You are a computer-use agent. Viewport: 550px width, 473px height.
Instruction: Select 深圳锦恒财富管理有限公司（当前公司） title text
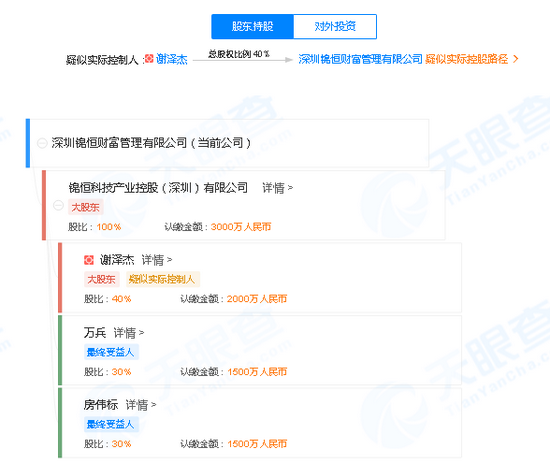point(151,143)
